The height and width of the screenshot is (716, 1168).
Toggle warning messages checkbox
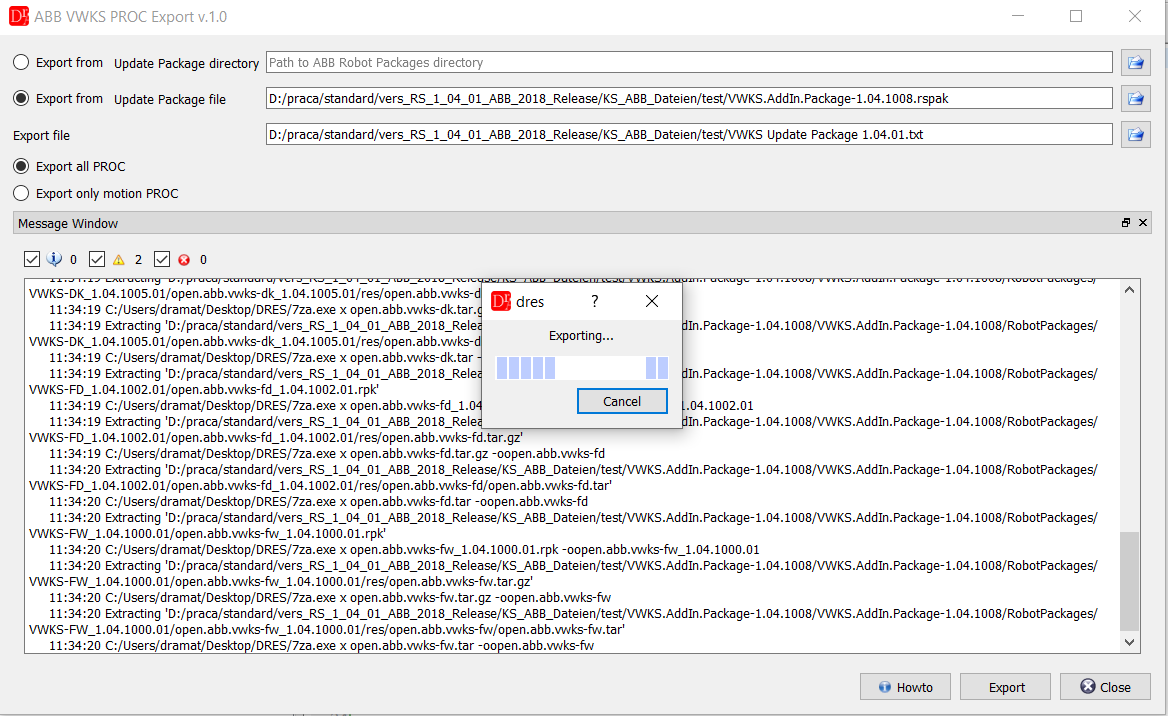(x=97, y=259)
